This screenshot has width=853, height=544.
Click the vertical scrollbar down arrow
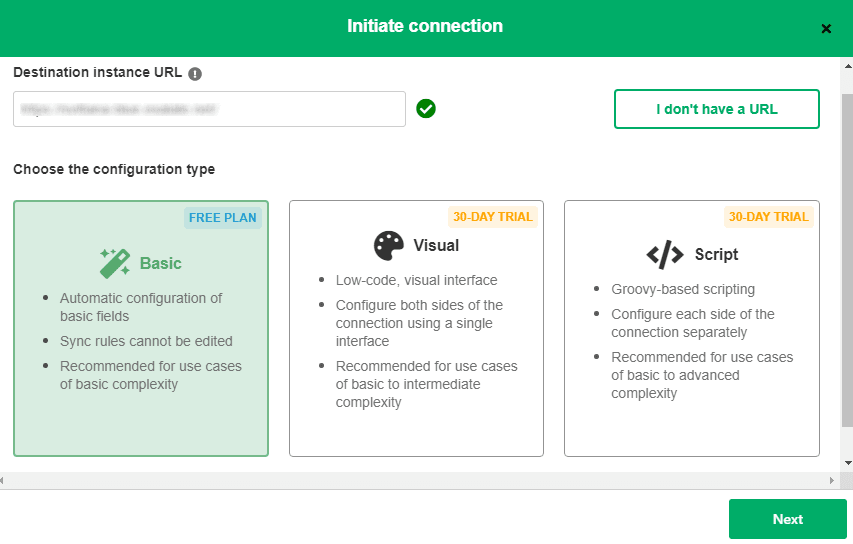(x=848, y=463)
